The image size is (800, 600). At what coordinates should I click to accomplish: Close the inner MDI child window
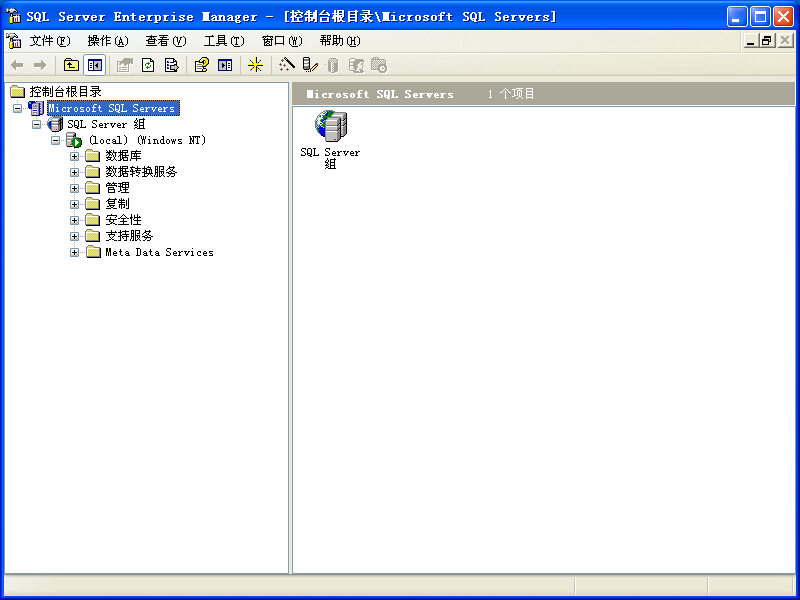click(x=785, y=41)
